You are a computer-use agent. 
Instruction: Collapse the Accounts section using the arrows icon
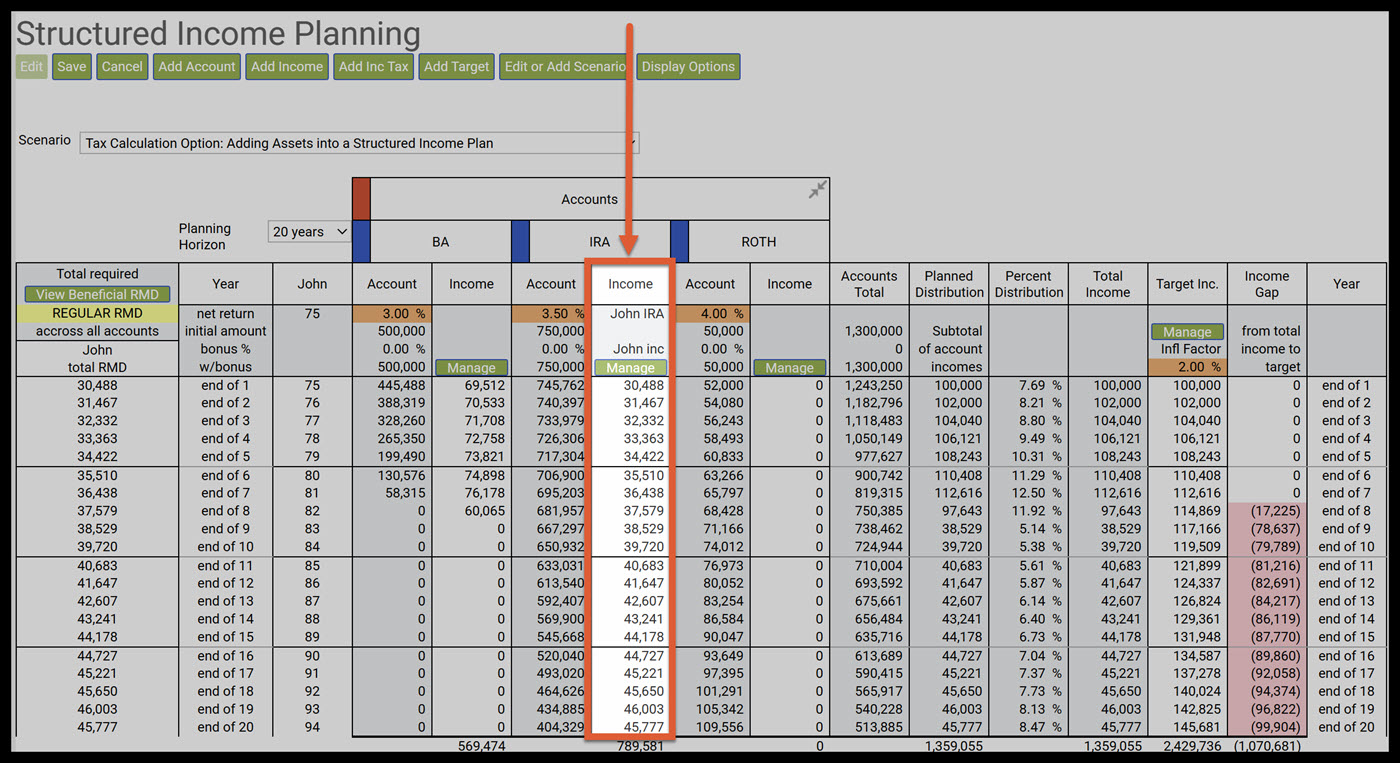point(818,189)
